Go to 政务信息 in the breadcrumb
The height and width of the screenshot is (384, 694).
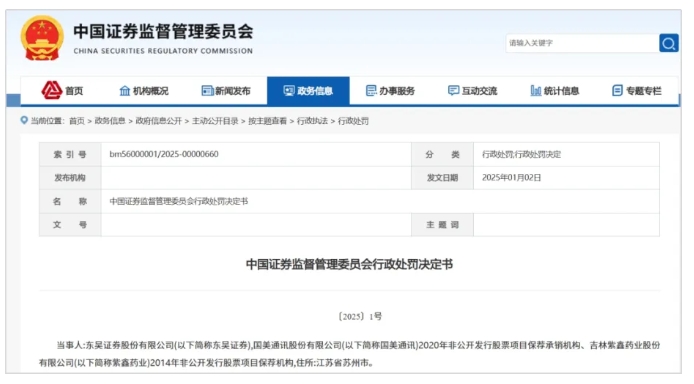click(110, 121)
